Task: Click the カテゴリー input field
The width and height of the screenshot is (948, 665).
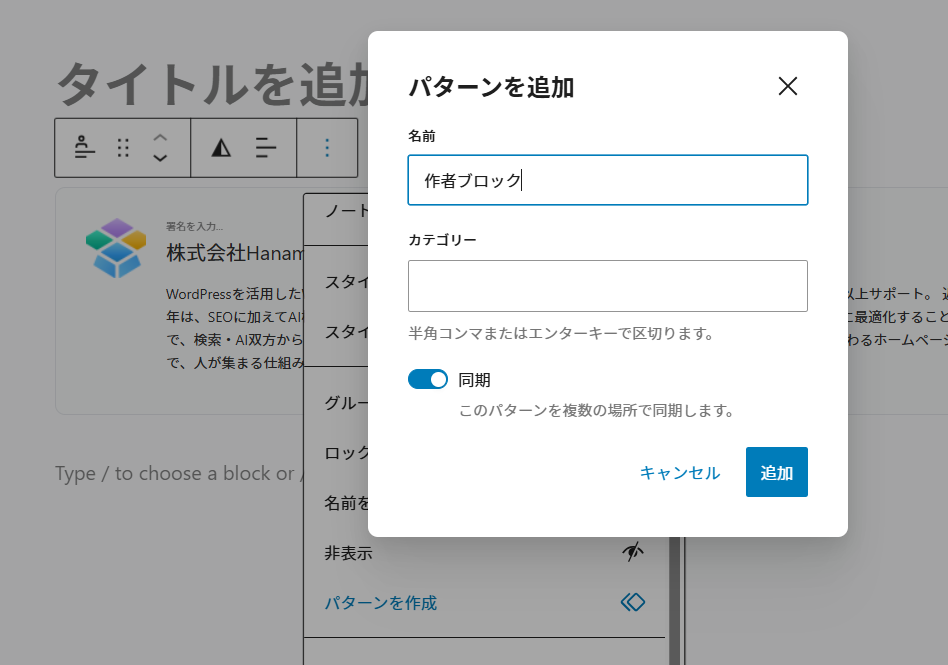Action: pos(607,286)
